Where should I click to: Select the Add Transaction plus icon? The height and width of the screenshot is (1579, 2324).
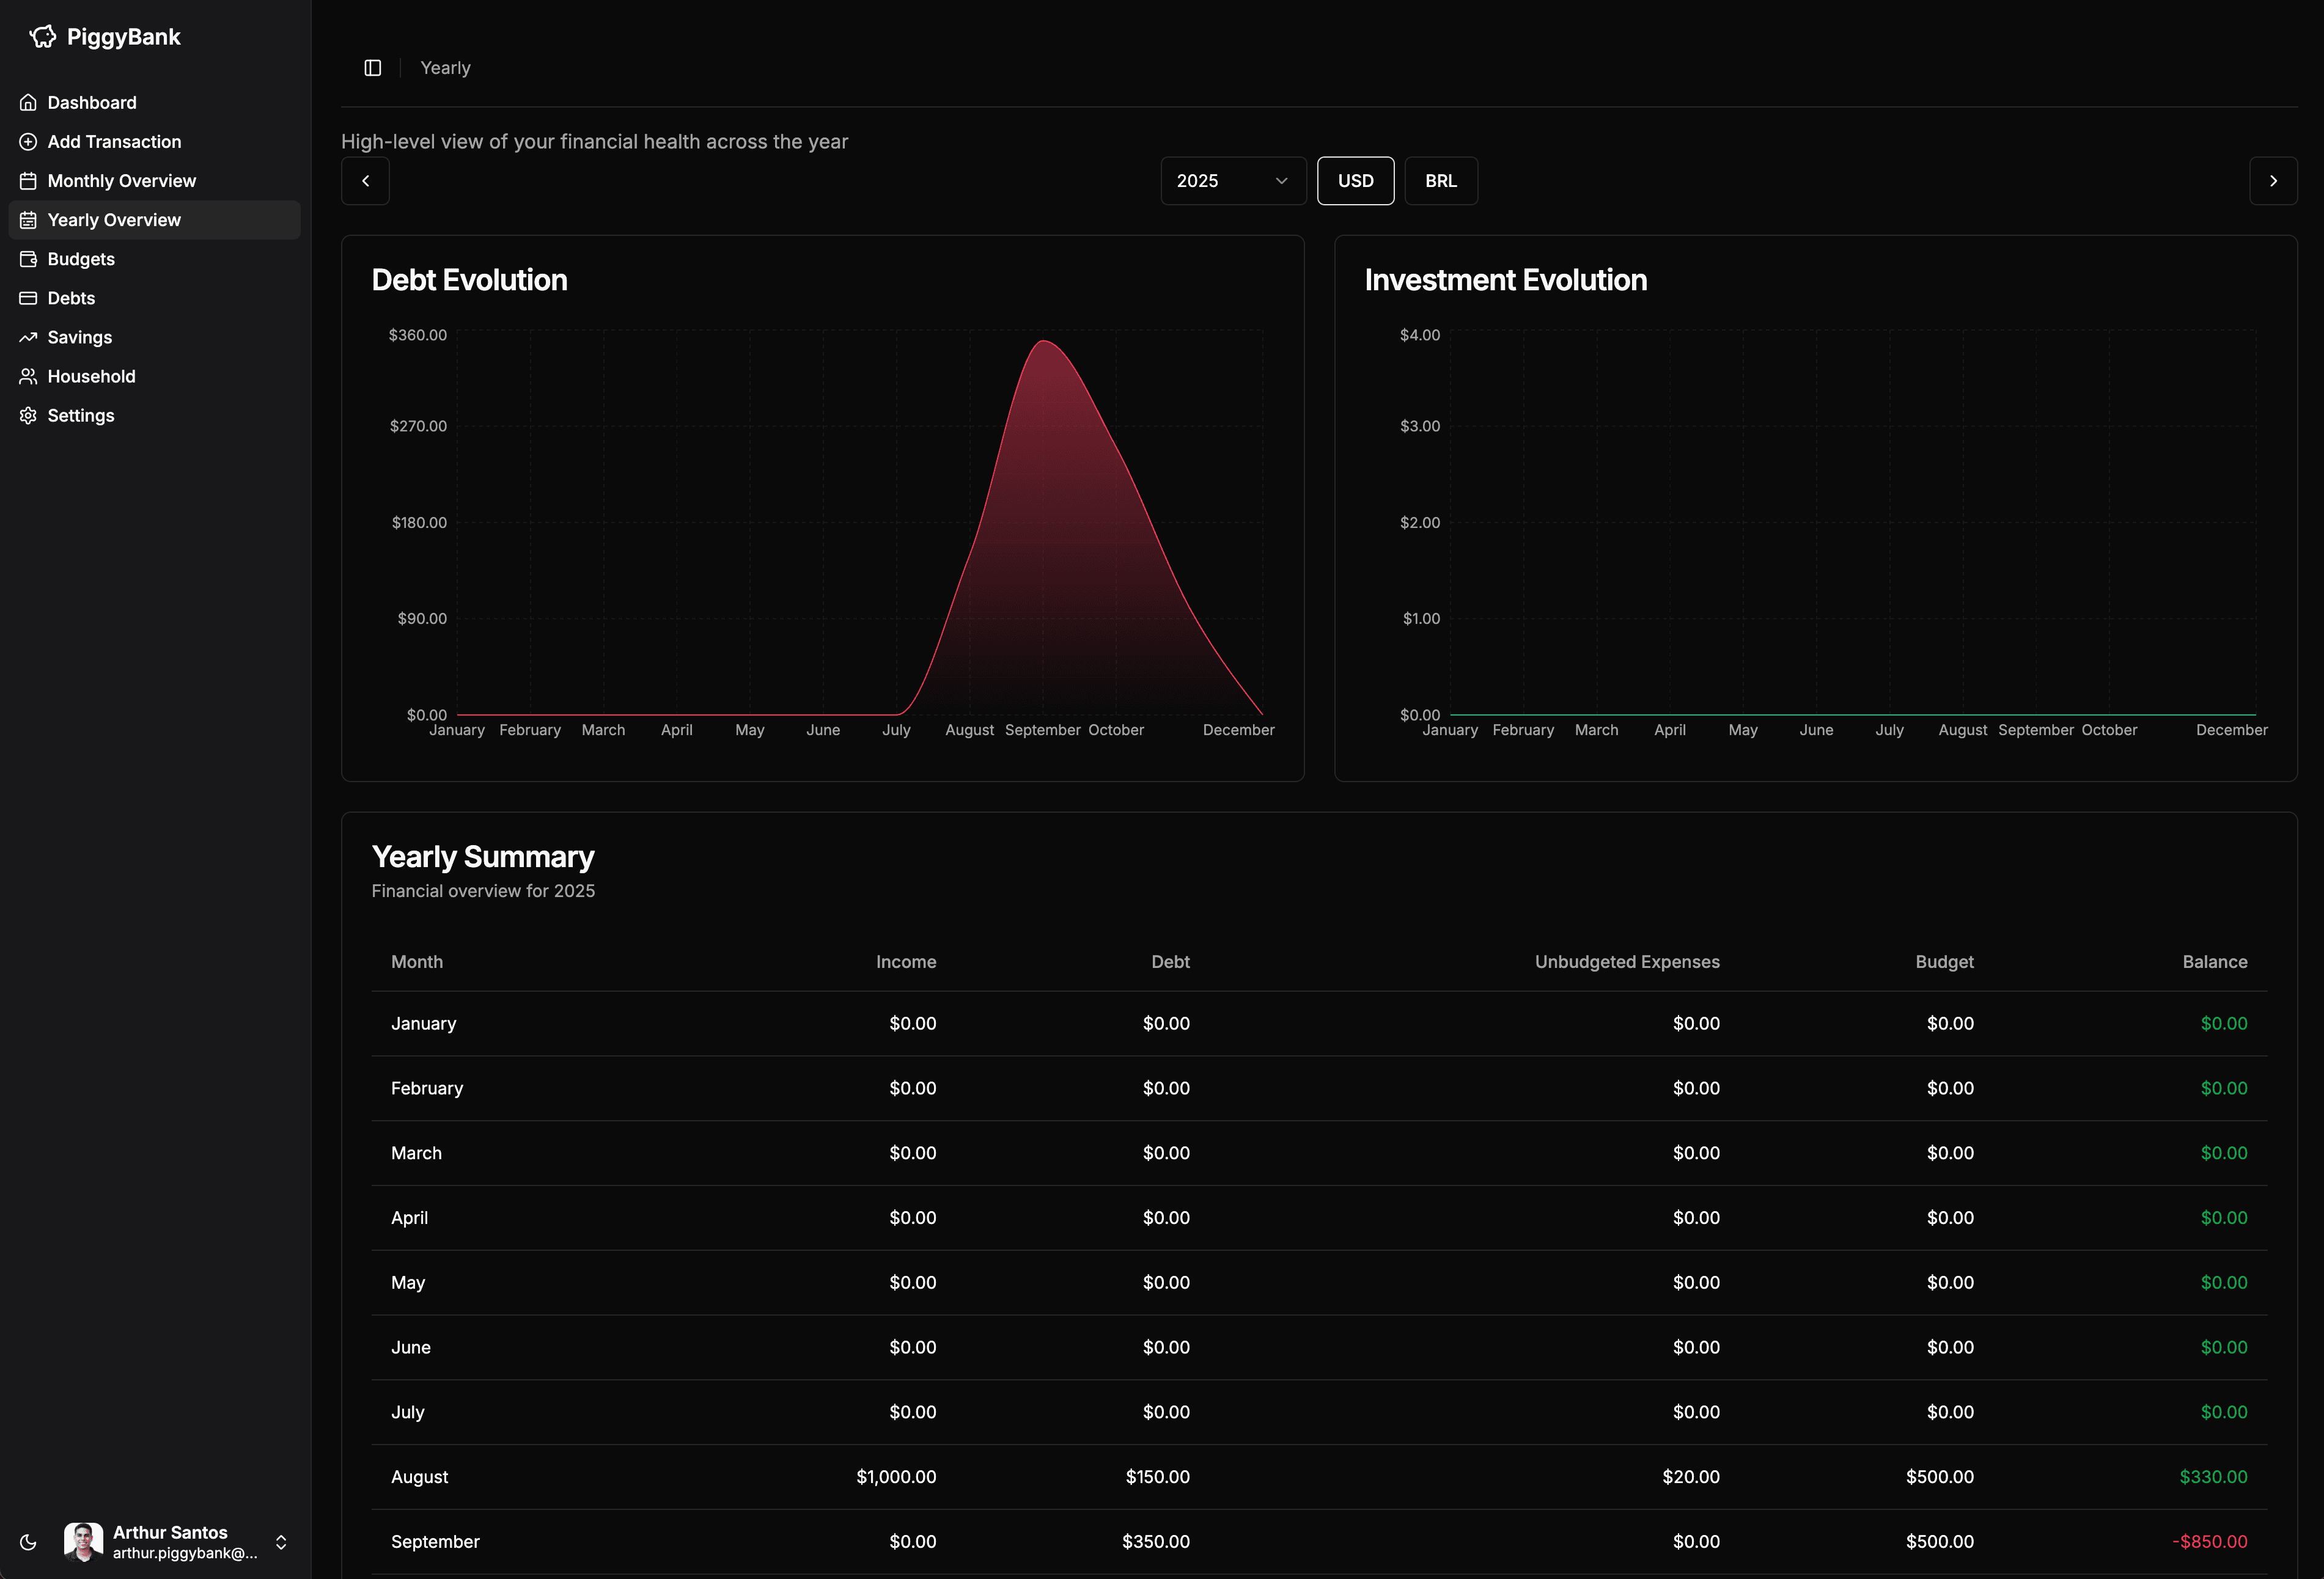[27, 141]
